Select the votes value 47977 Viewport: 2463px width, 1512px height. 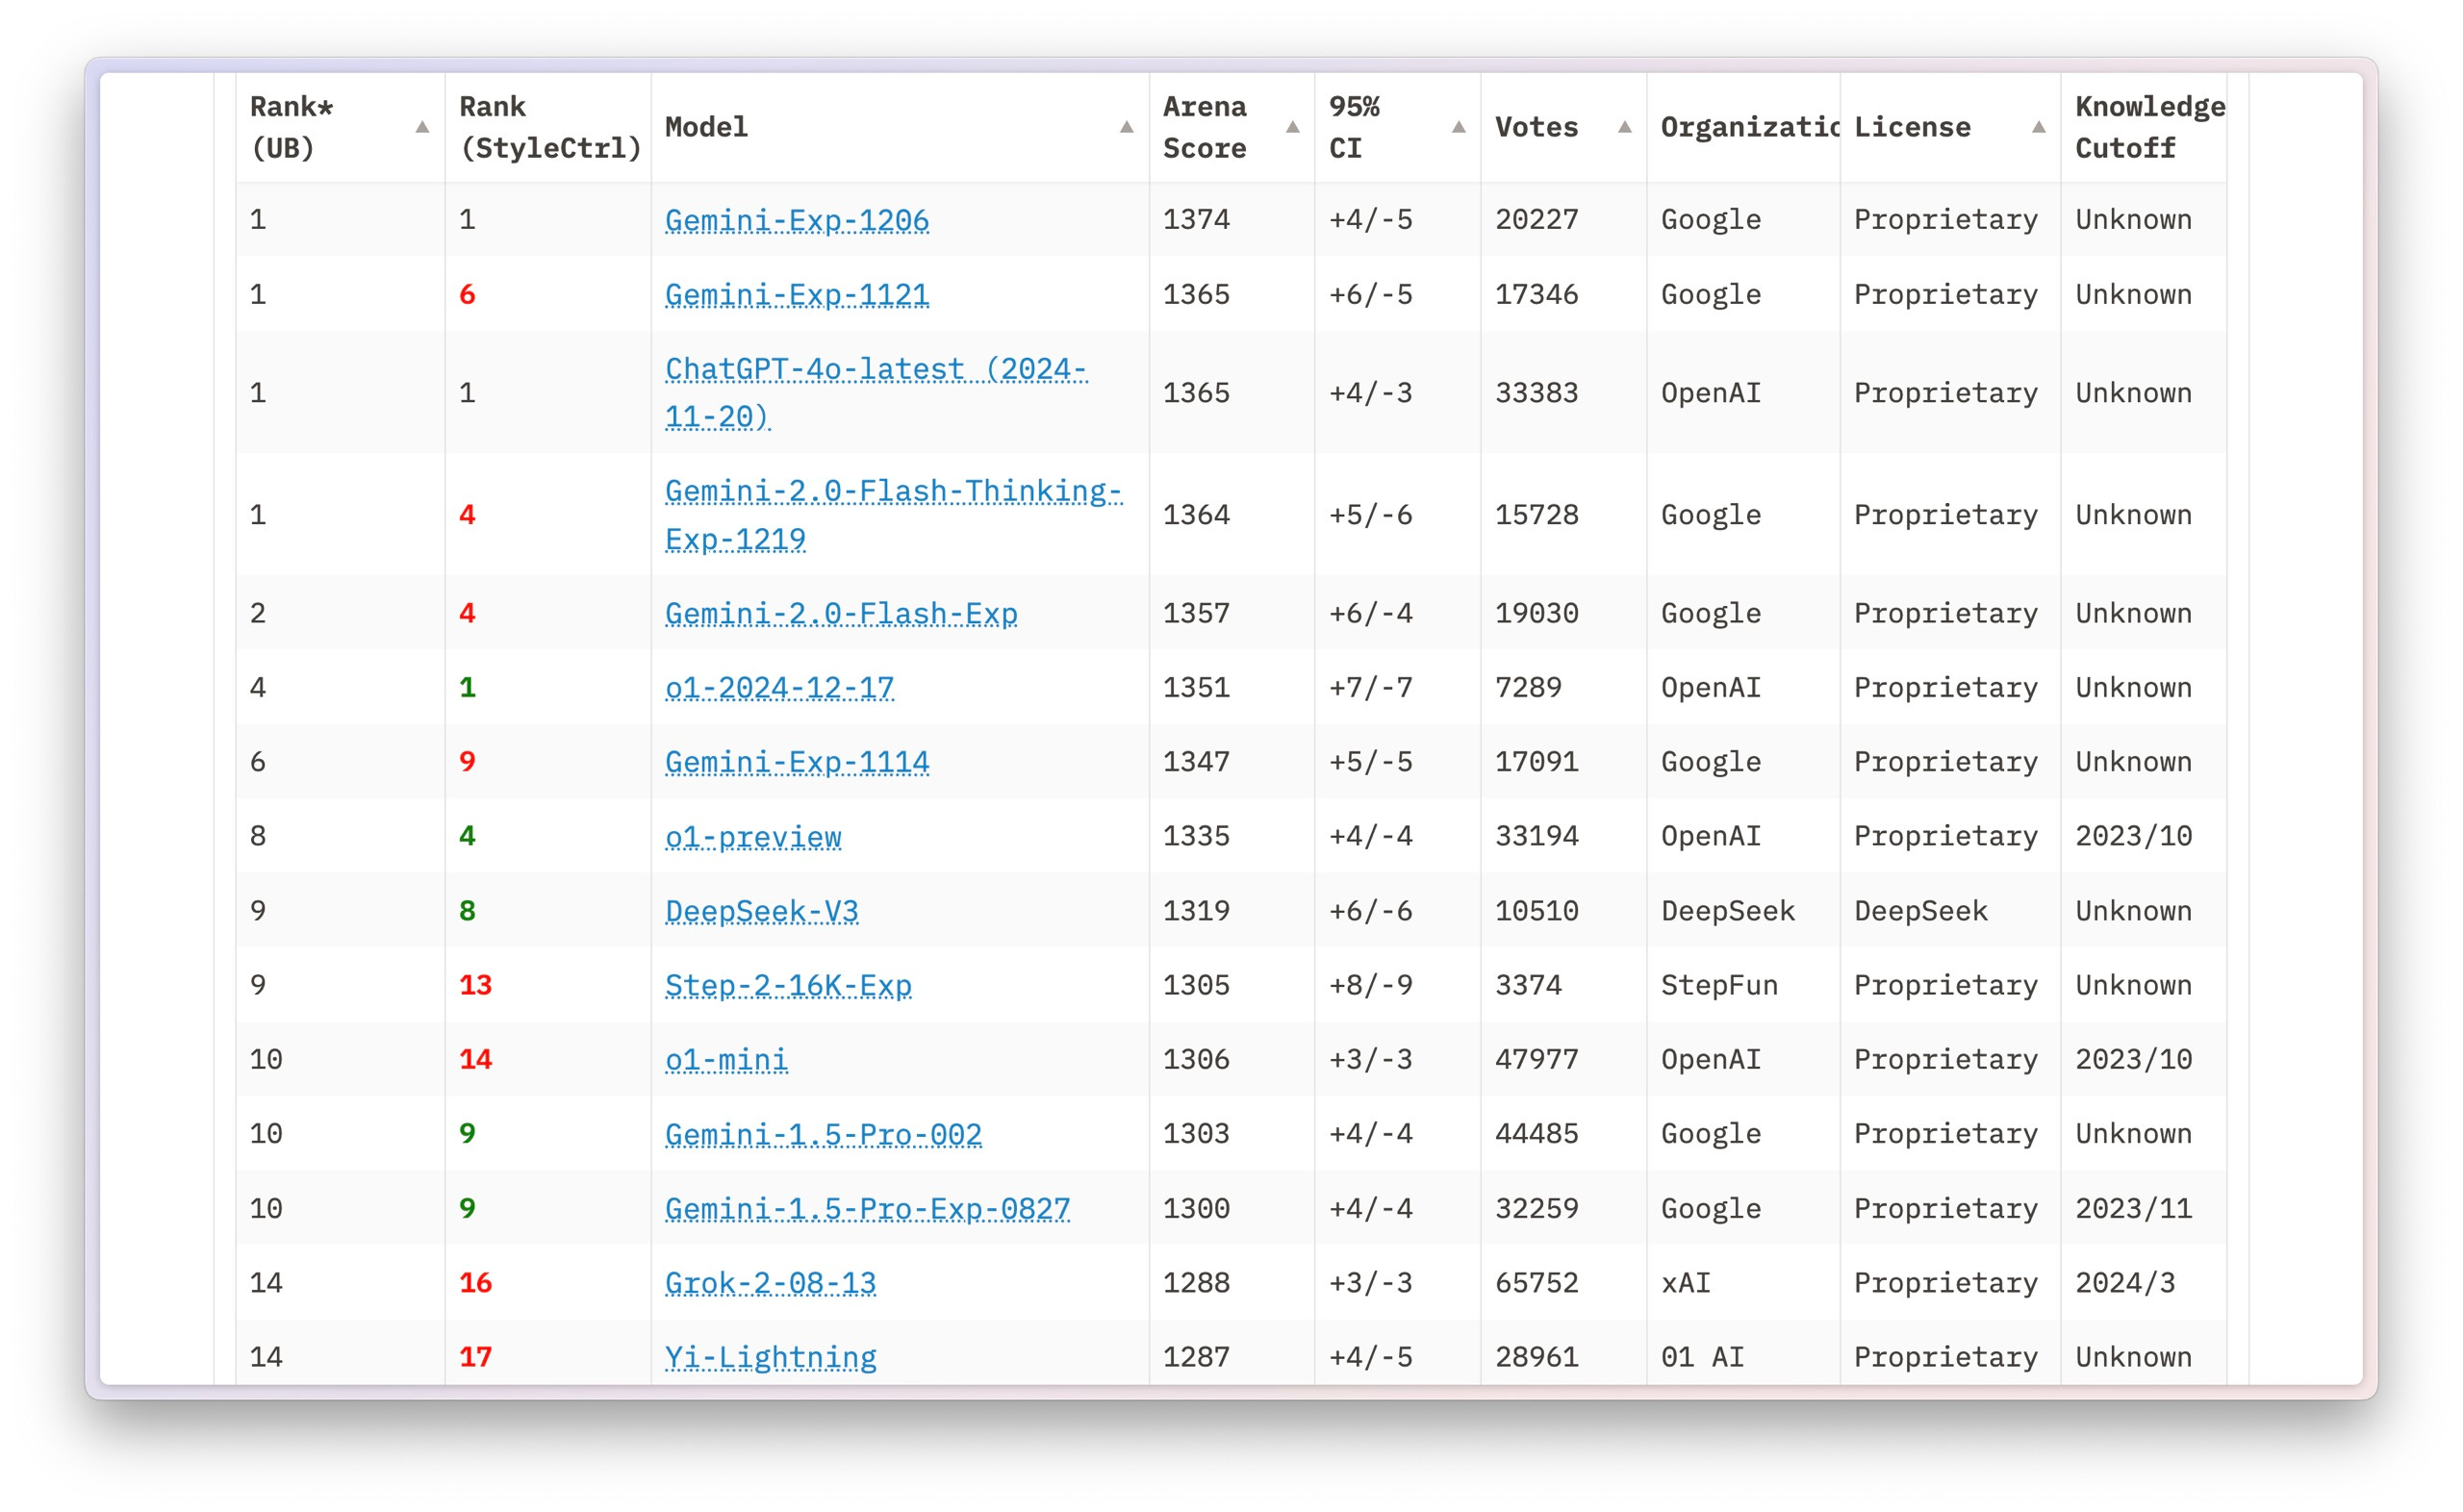[1536, 1059]
